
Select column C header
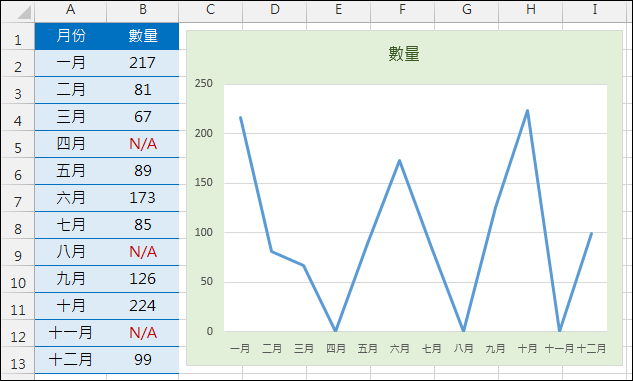pyautogui.click(x=210, y=10)
